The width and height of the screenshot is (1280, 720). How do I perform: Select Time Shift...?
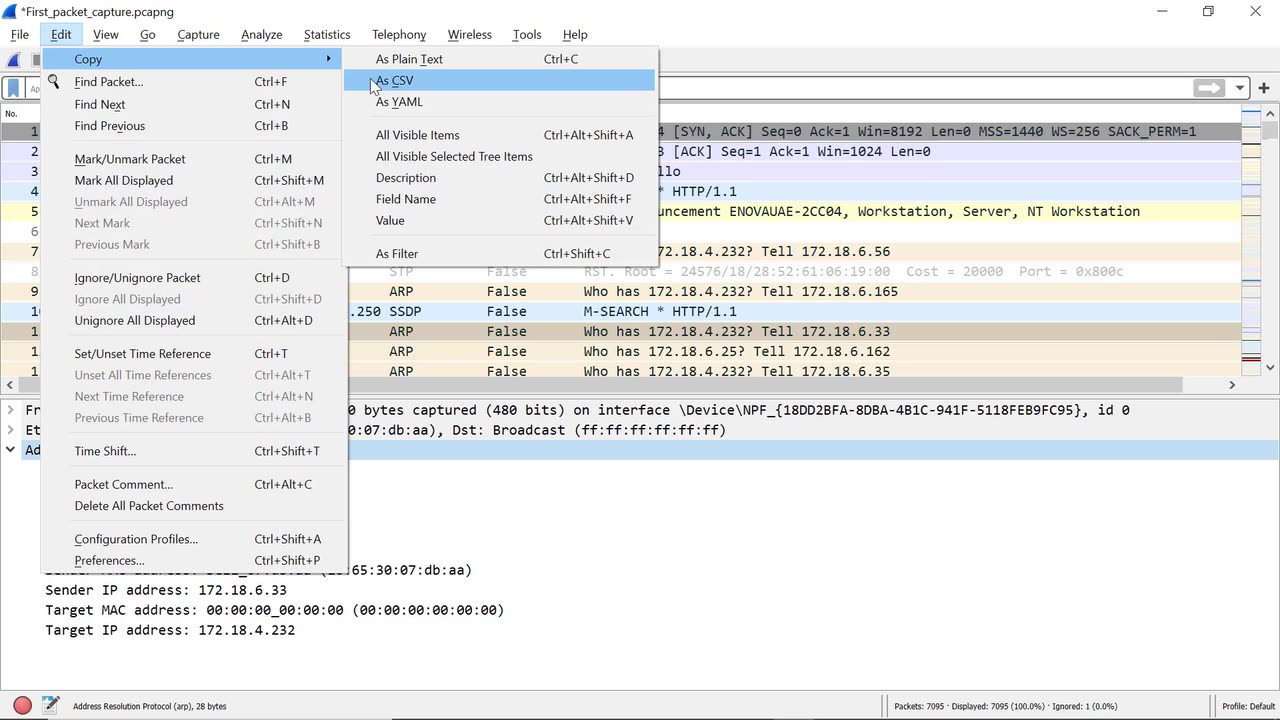click(x=194, y=451)
